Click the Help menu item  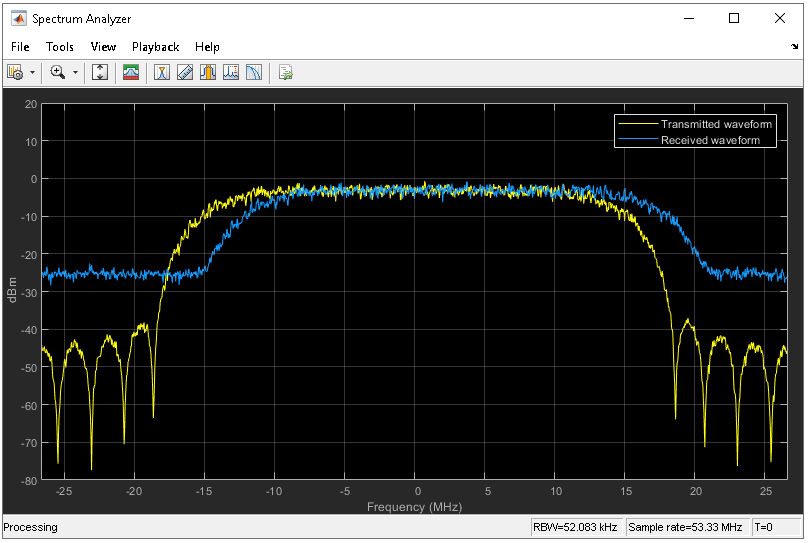pyautogui.click(x=207, y=46)
